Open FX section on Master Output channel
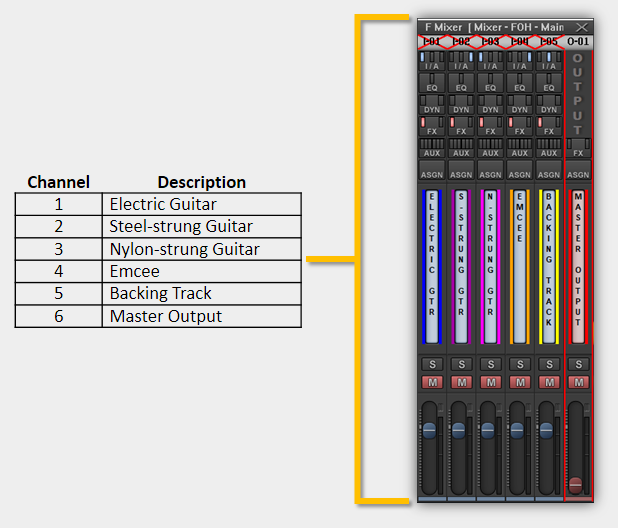The height and width of the screenshot is (528, 618). coord(577,153)
